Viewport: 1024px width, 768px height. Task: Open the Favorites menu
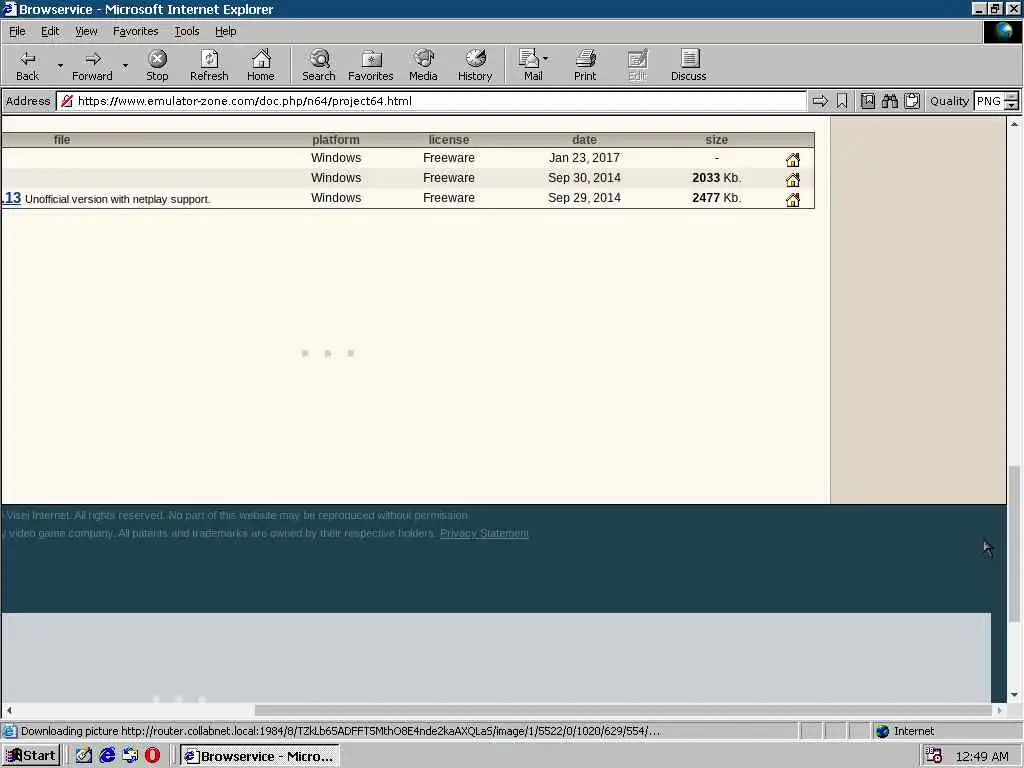point(135,31)
